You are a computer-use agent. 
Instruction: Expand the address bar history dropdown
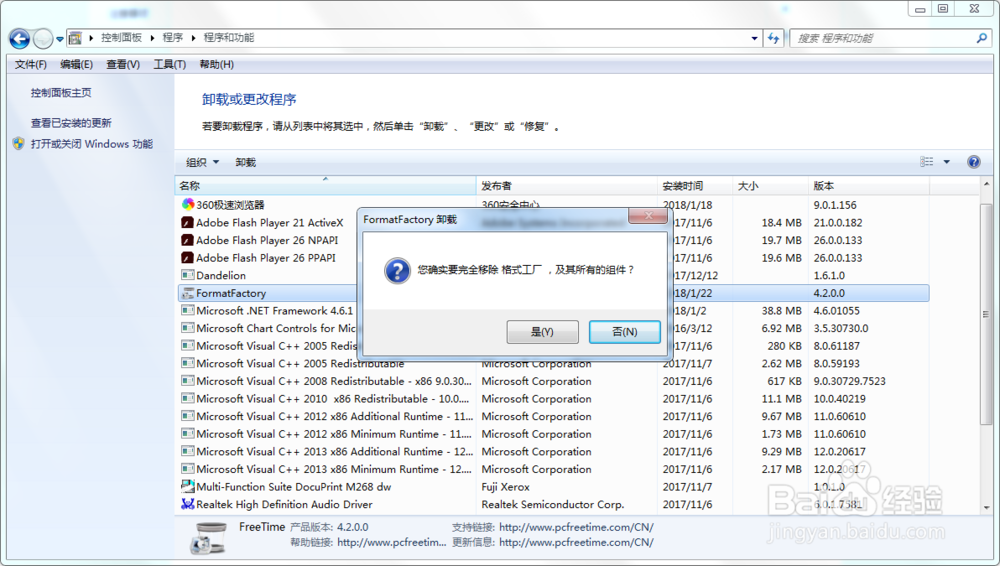[754, 38]
